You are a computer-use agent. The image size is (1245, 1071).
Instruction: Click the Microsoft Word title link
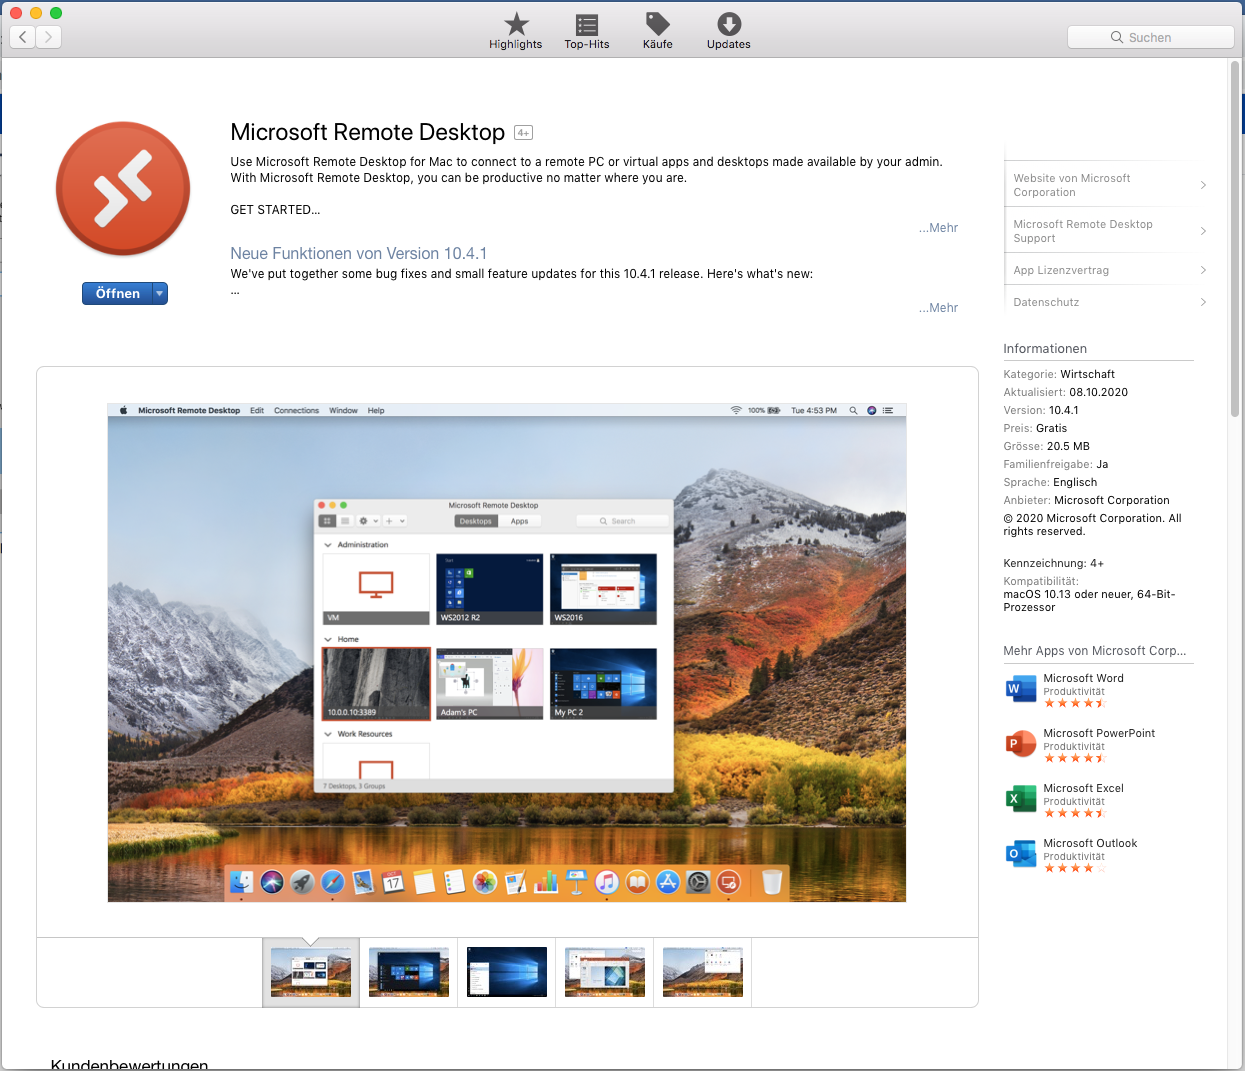coord(1083,678)
